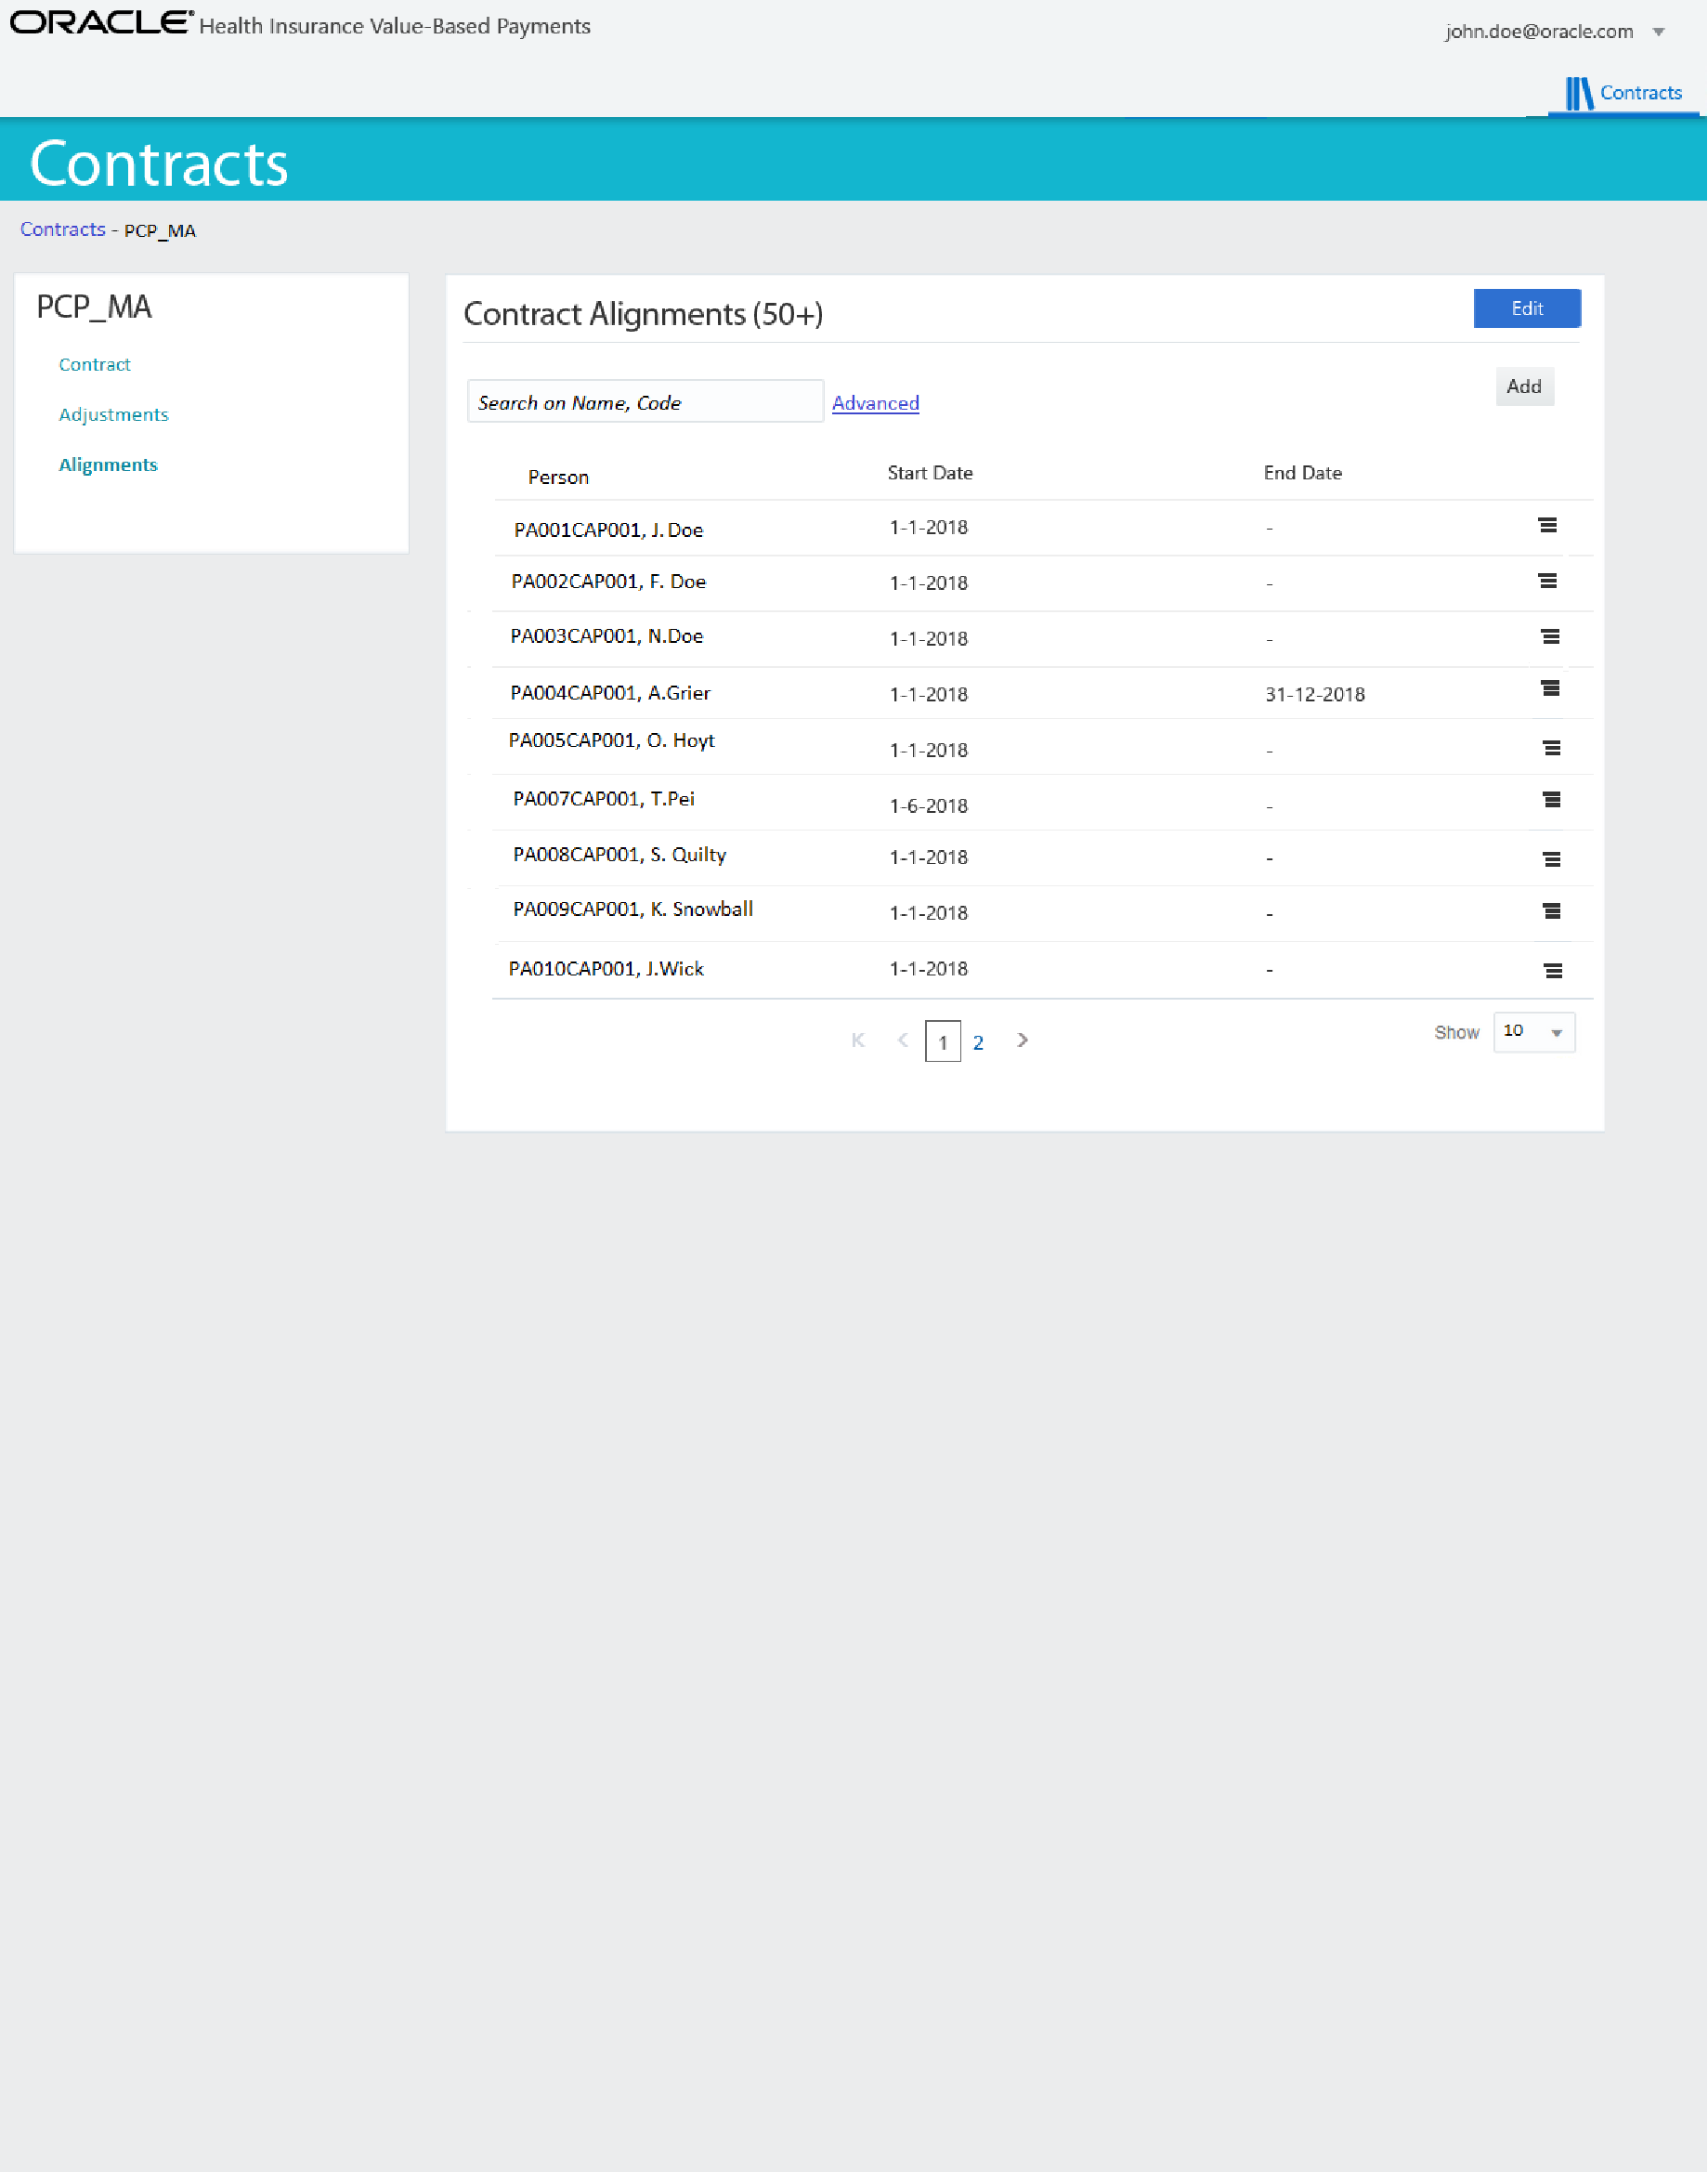Select person PA004CAP001, A.Grier
The width and height of the screenshot is (1708, 2172).
click(x=610, y=693)
